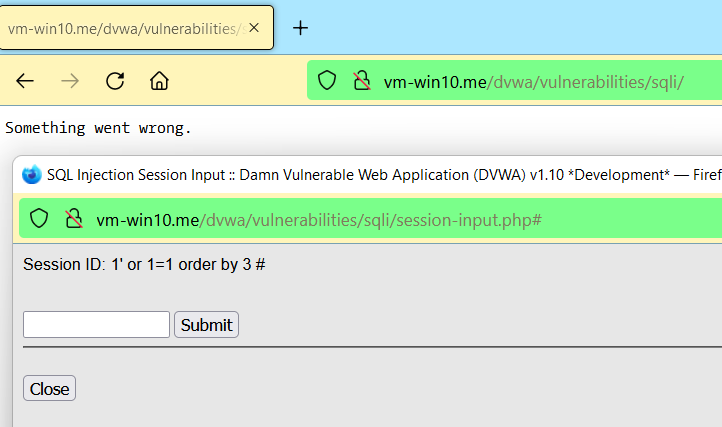Click the shield icon in main address bar
The image size is (722, 427).
click(x=327, y=80)
